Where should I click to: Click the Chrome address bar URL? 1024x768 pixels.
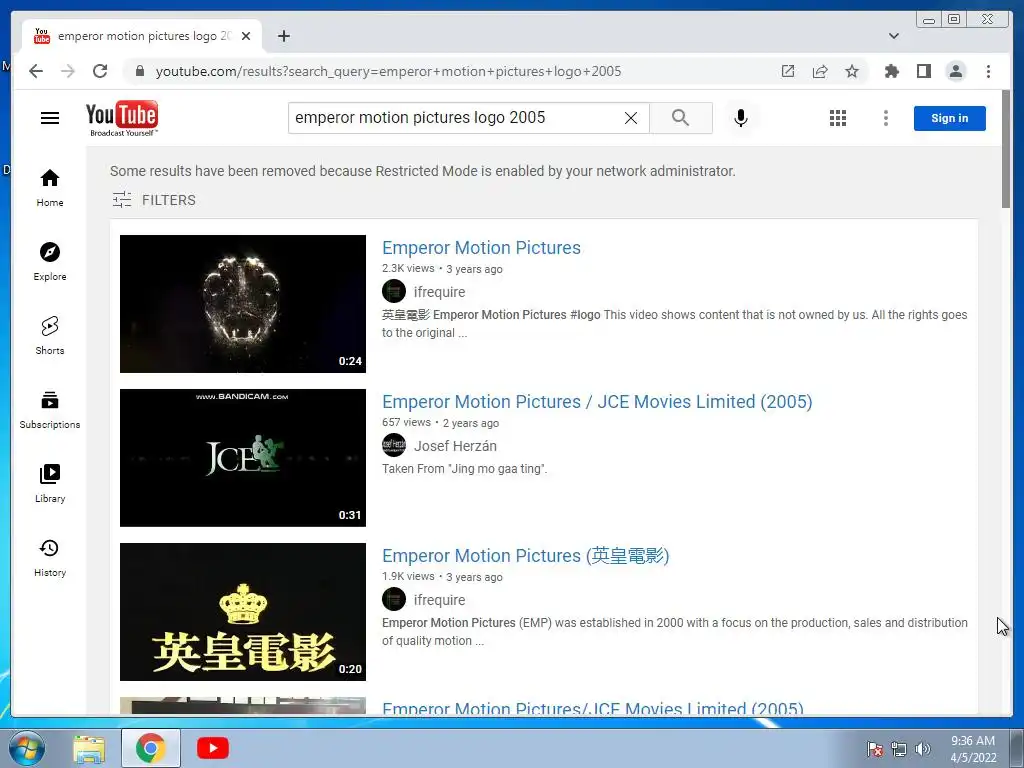pos(388,71)
